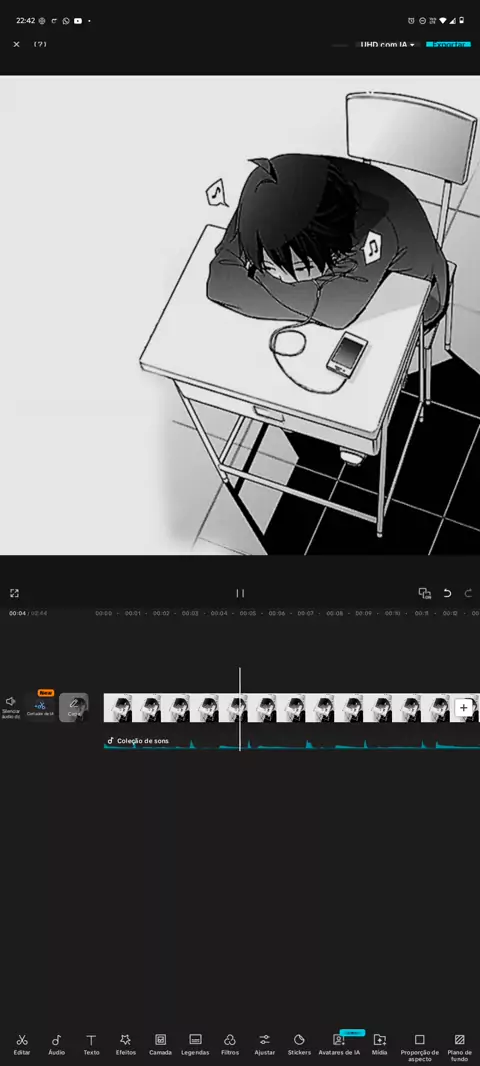
Task: Open the Cortador de IA tool
Action: point(41,708)
